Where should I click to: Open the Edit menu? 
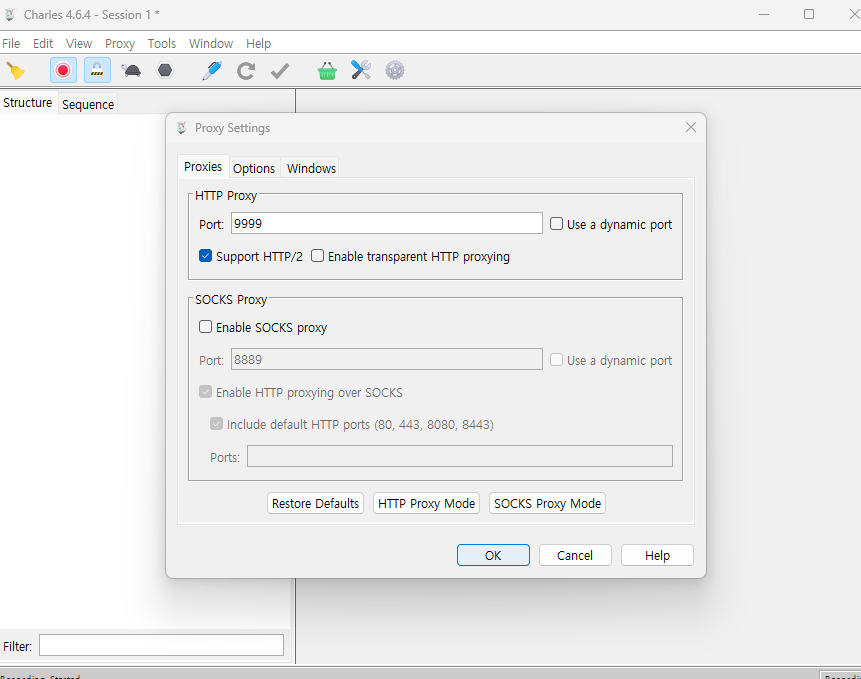[x=43, y=43]
